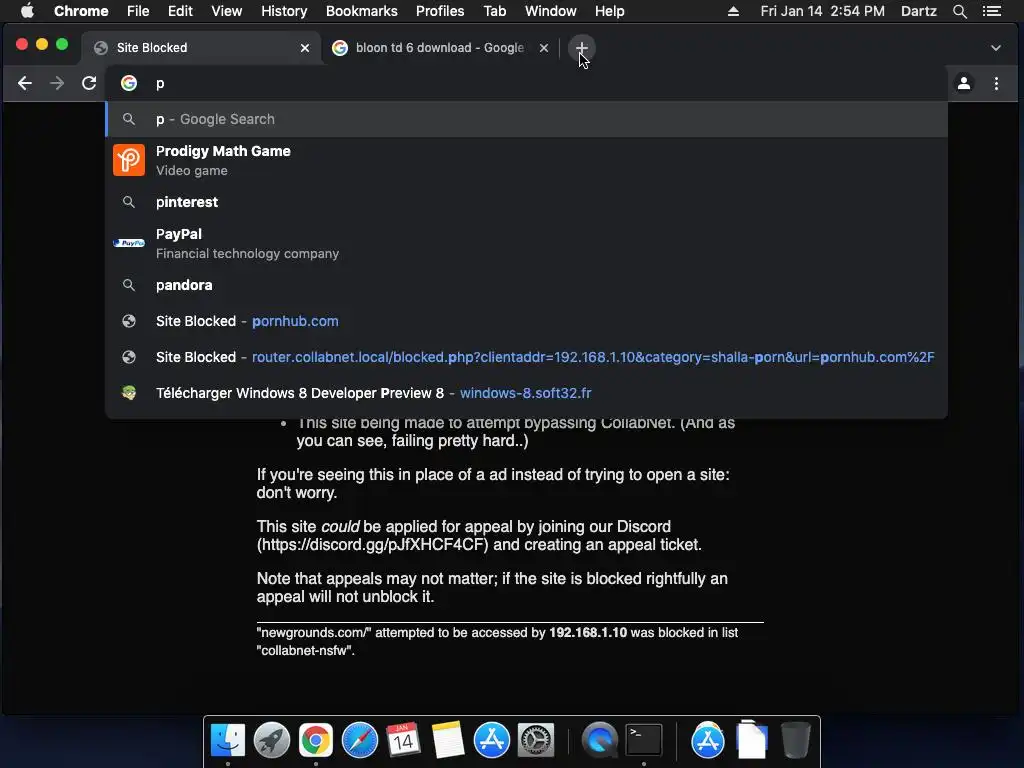Select the pandora search suggestion
The width and height of the screenshot is (1024, 768).
click(526, 285)
